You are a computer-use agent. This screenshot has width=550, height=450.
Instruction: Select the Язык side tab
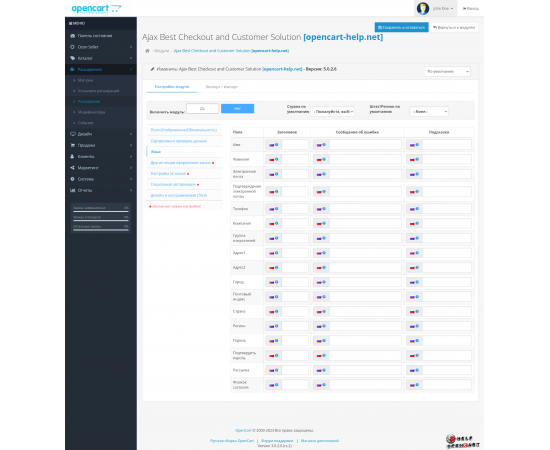[x=184, y=152]
